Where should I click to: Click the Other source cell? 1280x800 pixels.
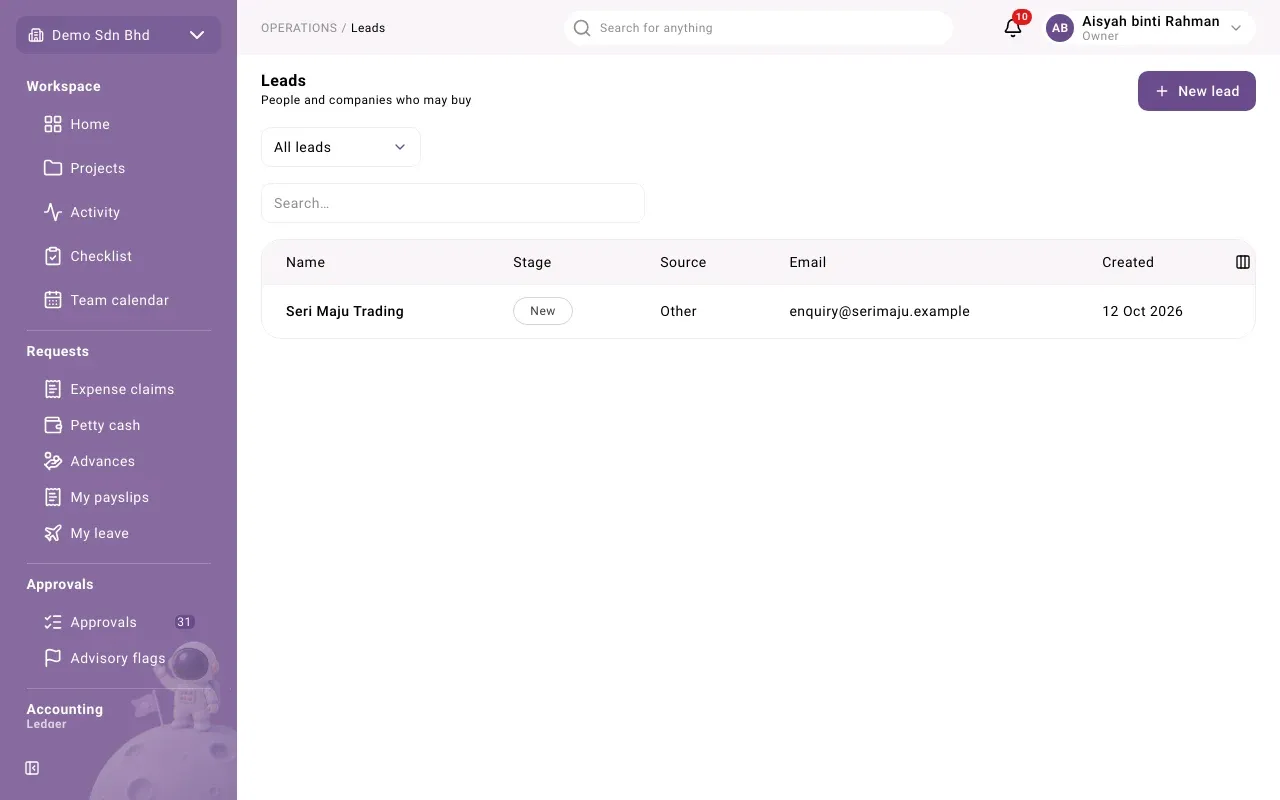click(x=678, y=311)
